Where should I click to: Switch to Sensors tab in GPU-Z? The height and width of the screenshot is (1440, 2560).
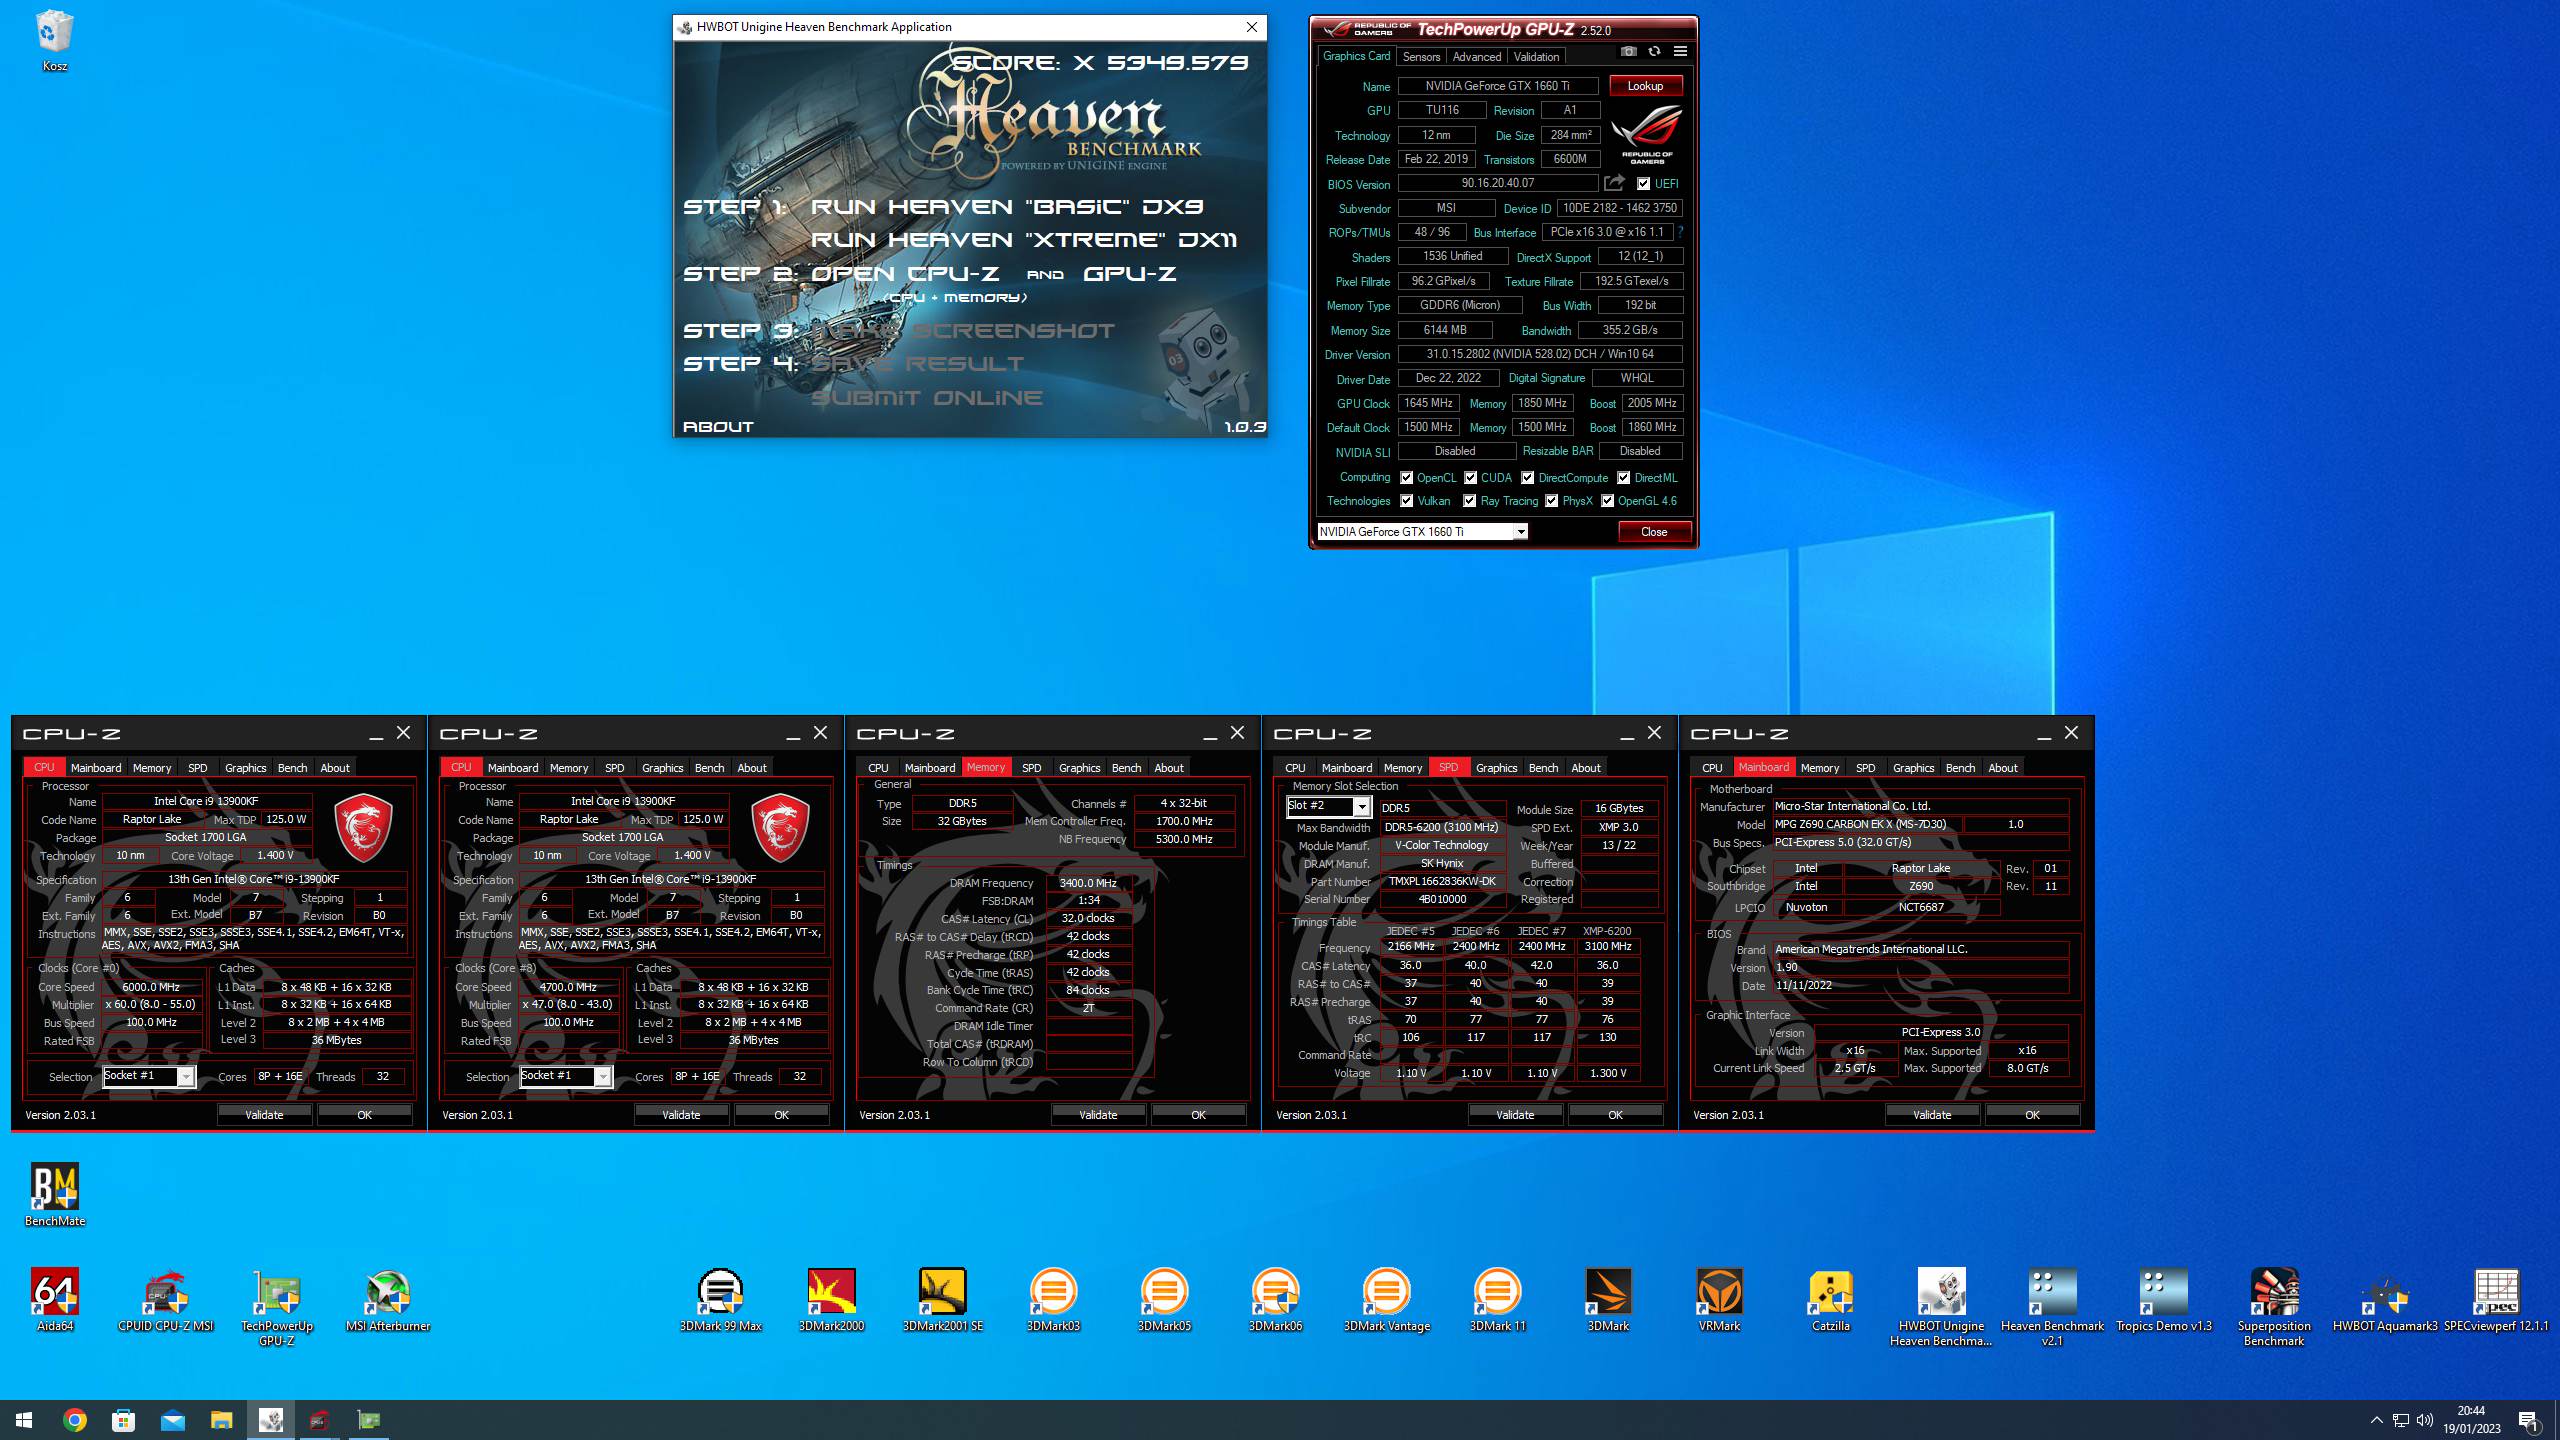pyautogui.click(x=1421, y=57)
